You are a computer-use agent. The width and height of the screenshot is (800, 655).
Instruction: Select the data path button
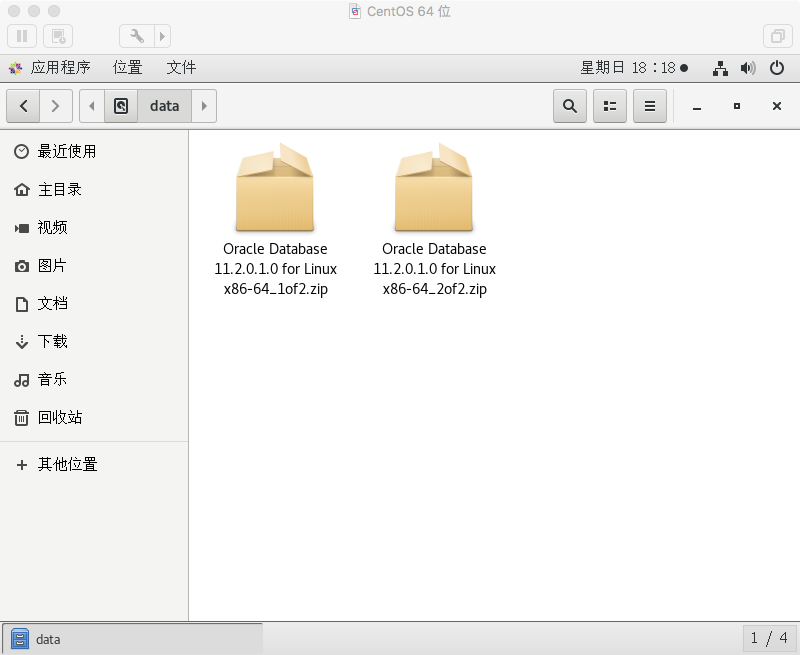(x=164, y=106)
